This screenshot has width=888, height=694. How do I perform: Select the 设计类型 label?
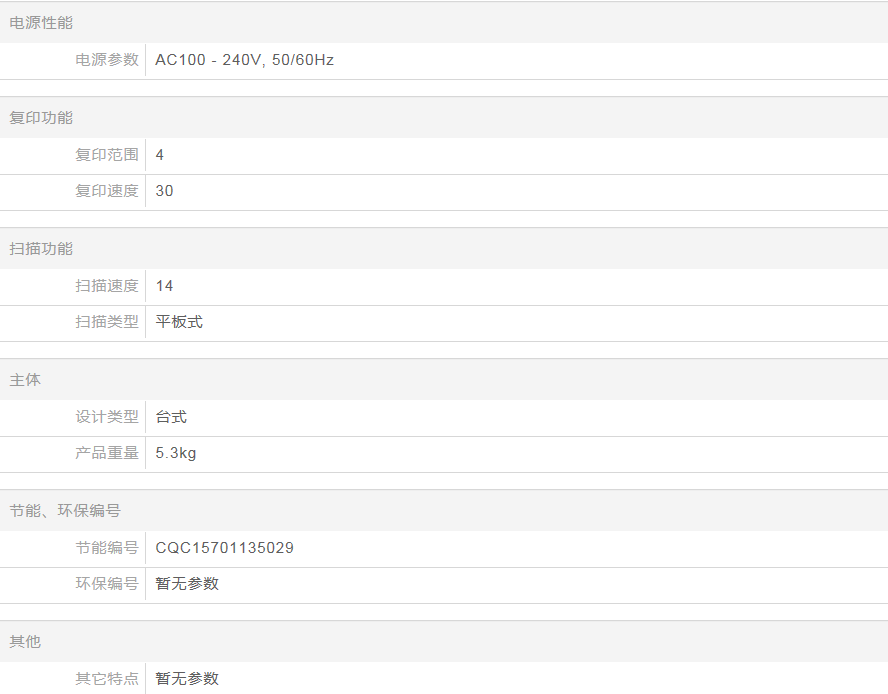pos(107,417)
